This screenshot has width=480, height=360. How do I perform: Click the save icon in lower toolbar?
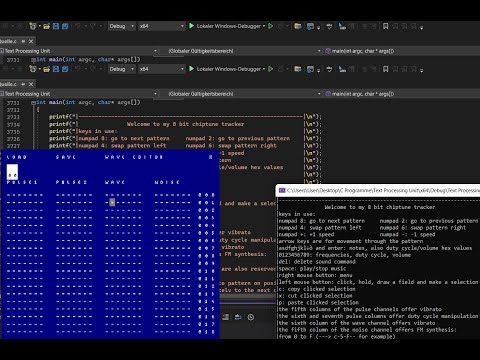click(56, 69)
